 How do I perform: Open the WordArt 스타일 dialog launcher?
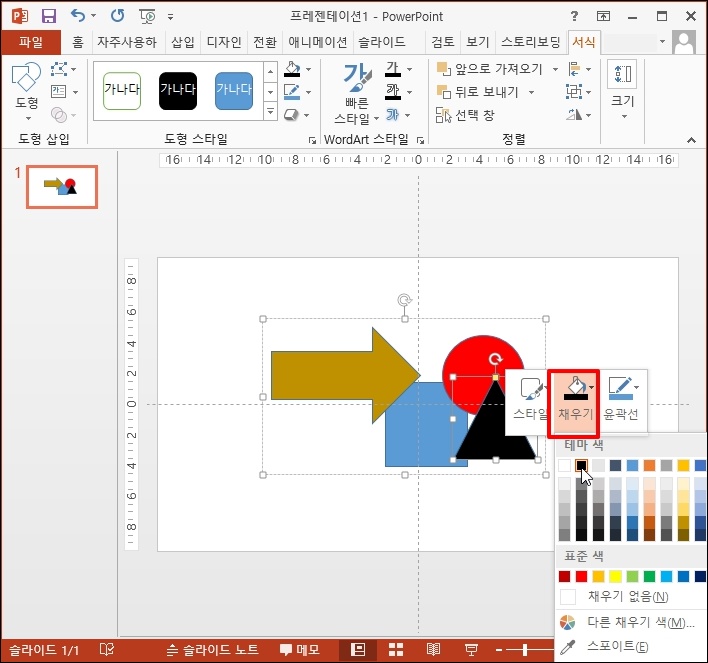[x=420, y=140]
